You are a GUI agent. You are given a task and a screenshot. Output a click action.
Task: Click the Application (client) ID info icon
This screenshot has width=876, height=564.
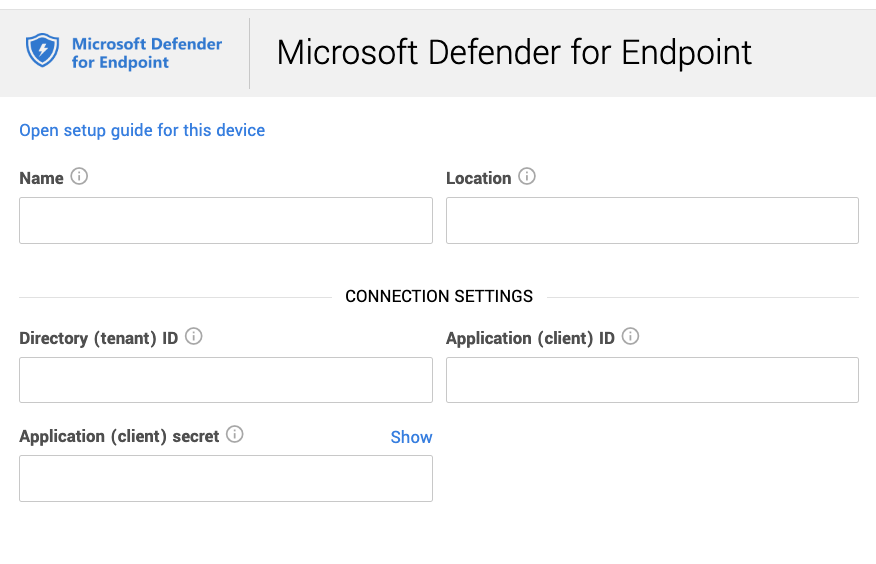coord(630,337)
